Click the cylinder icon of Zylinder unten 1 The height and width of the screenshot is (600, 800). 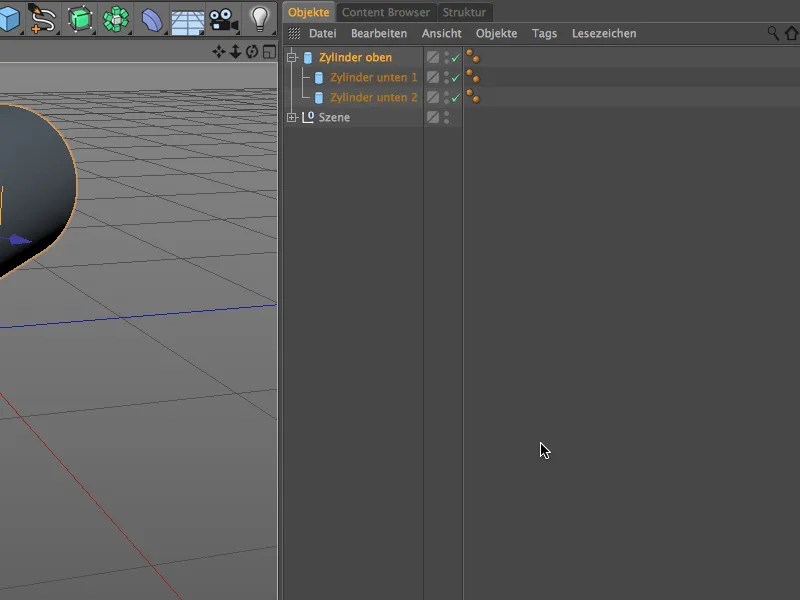[319, 78]
